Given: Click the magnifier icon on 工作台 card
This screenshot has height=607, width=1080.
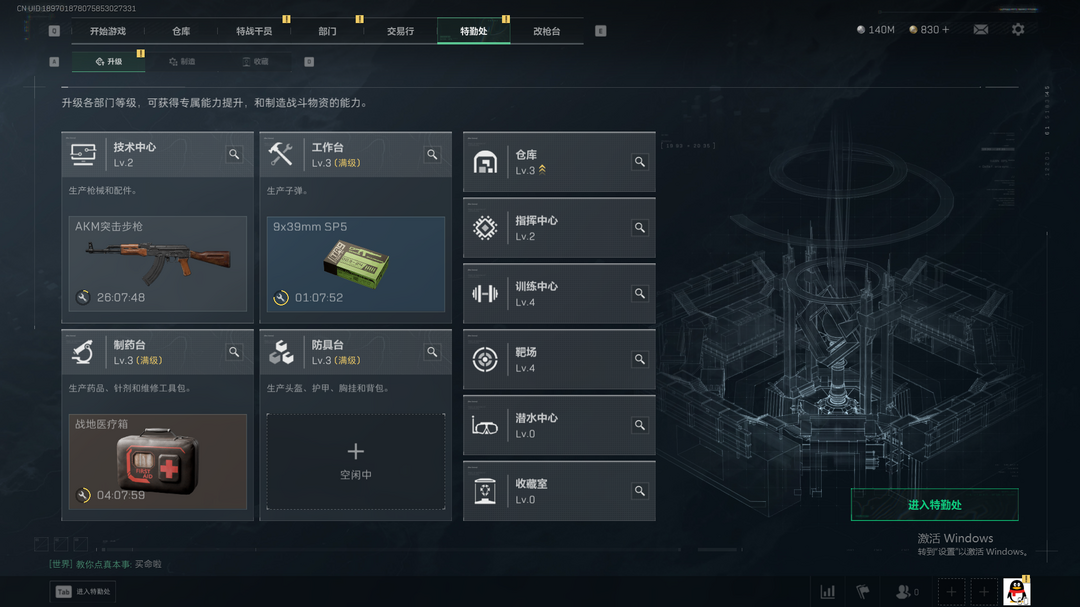Looking at the screenshot, I should [x=432, y=154].
